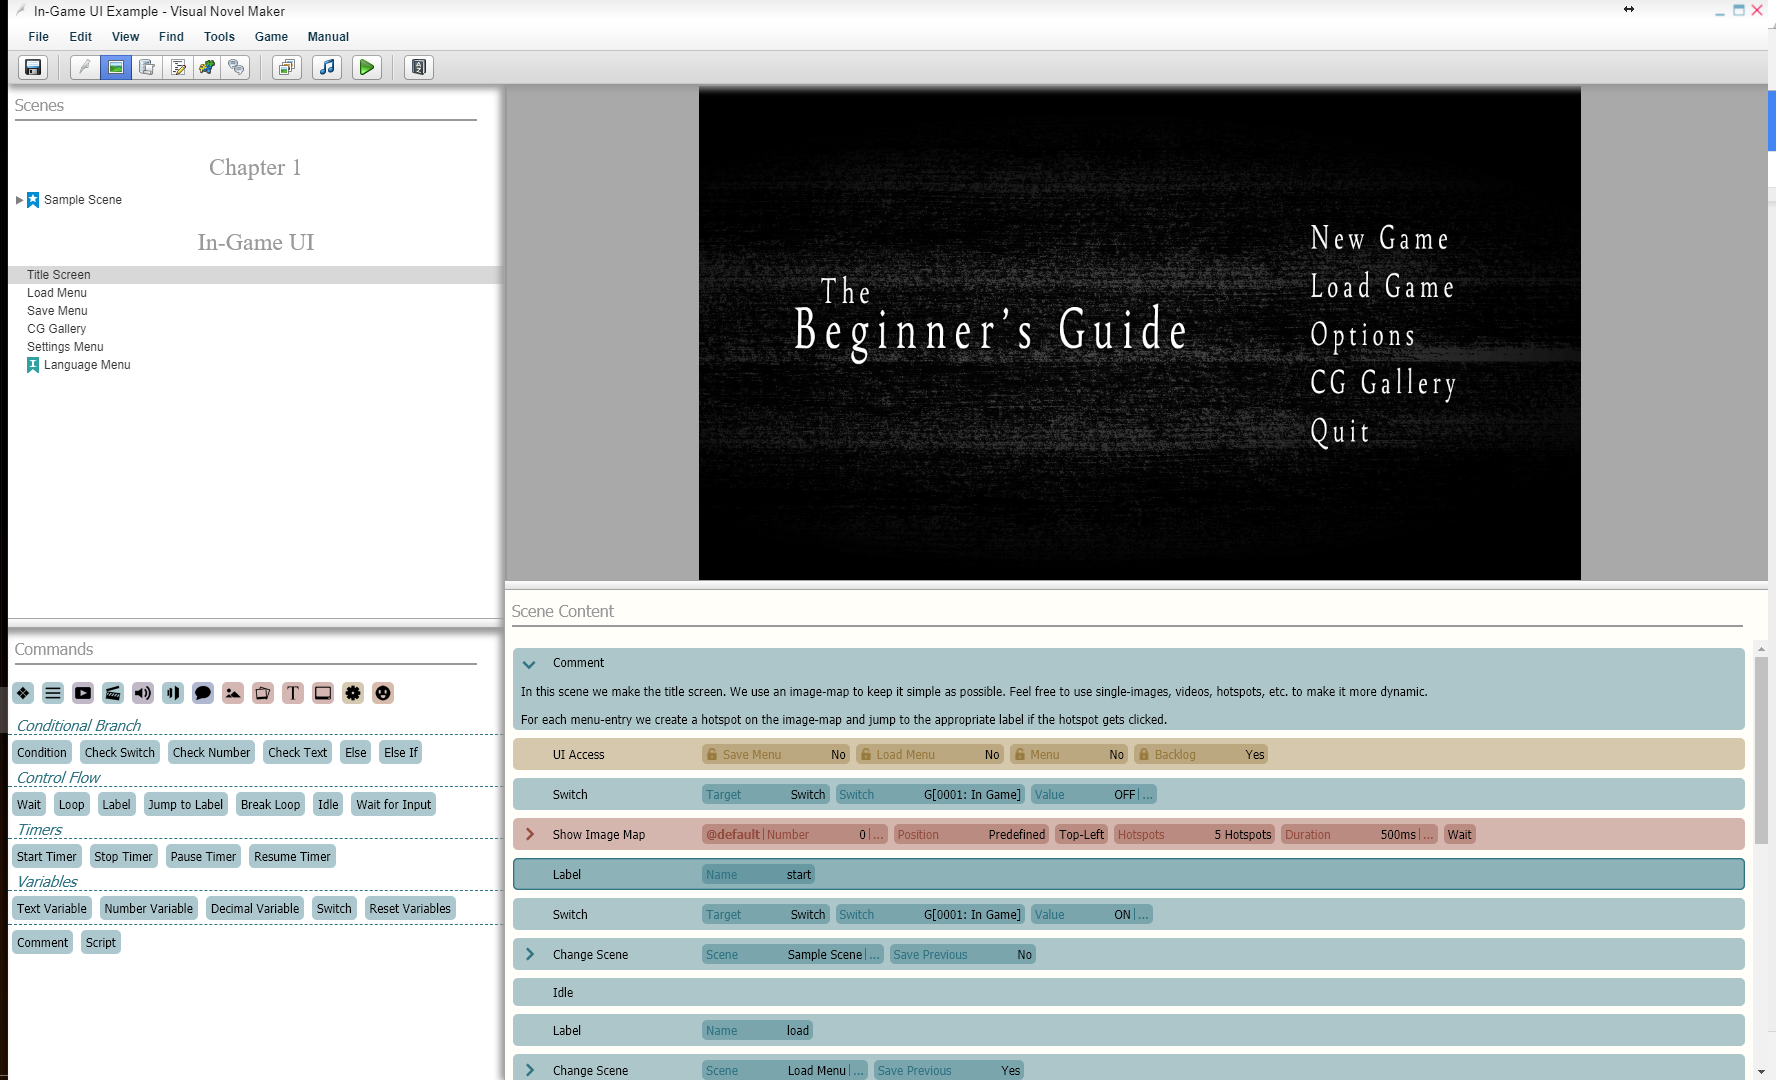Toggle the ON value of second Switch command

coord(1092,915)
